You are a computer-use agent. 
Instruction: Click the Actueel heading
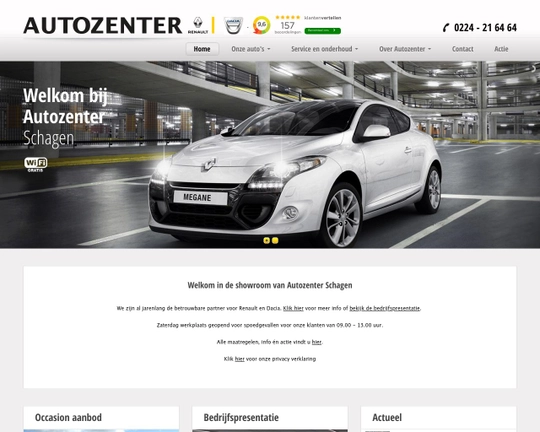[x=387, y=418]
